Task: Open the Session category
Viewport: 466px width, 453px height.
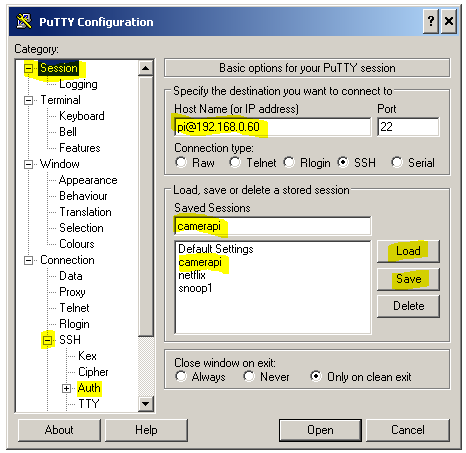Action: click(59, 68)
